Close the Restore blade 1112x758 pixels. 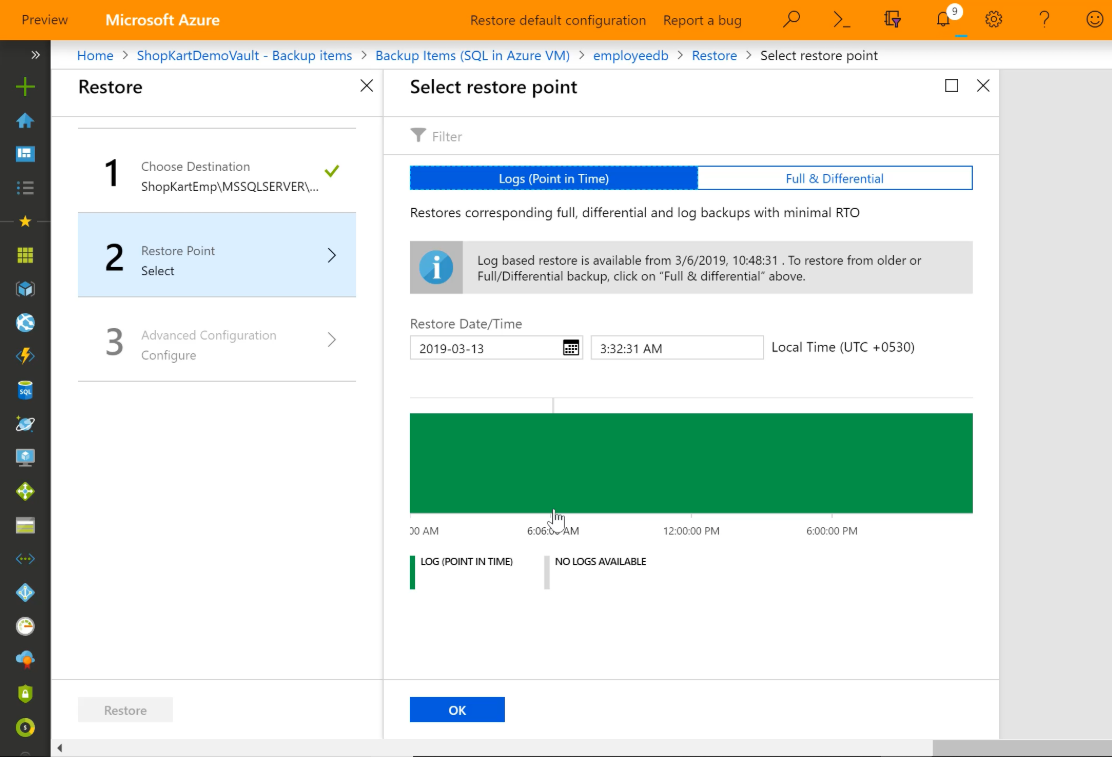tap(367, 86)
